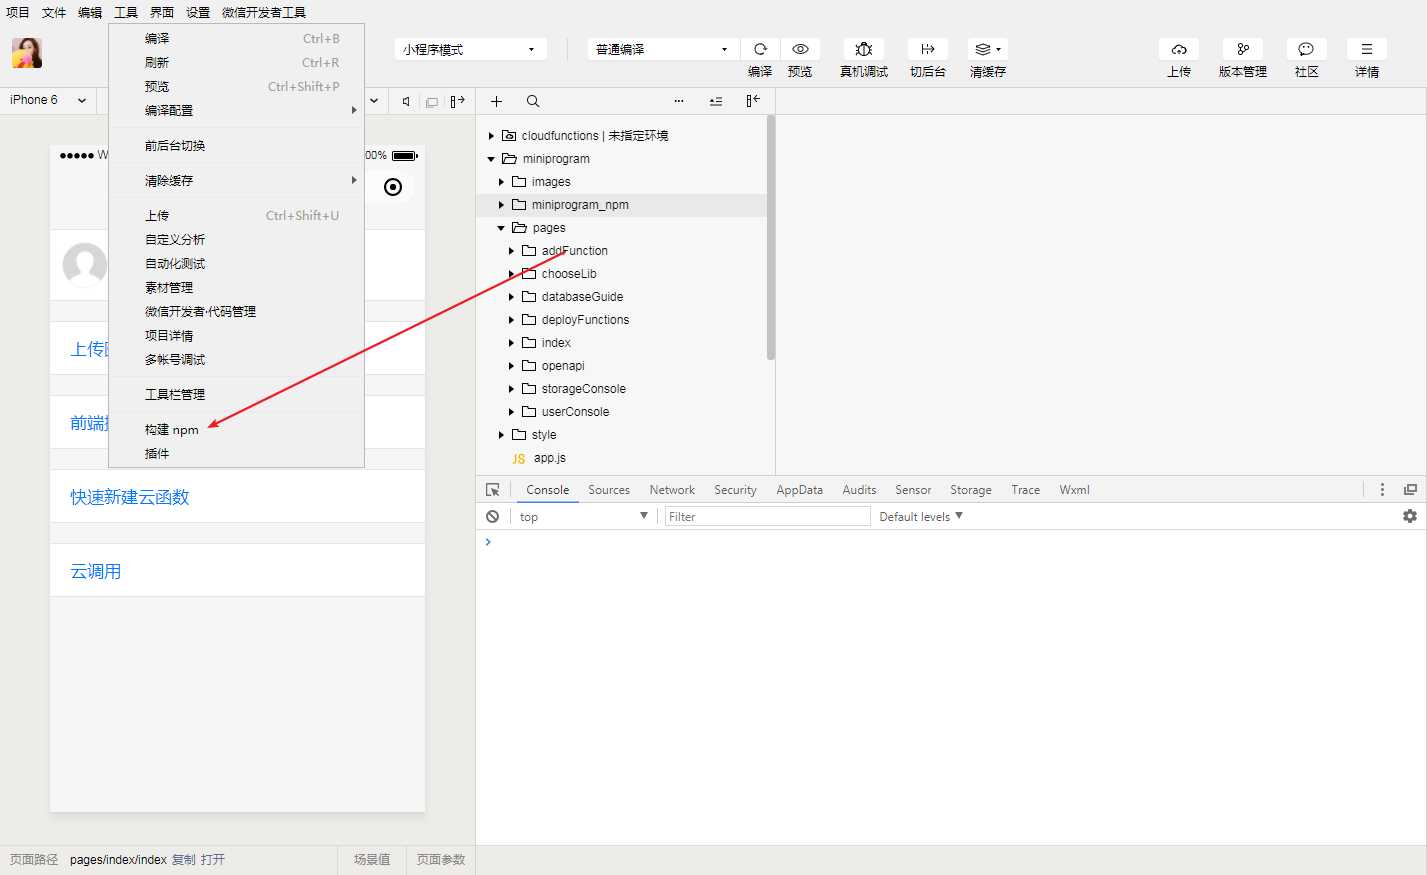The height and width of the screenshot is (875, 1427).
Task: Switch to the Sources tab
Action: pyautogui.click(x=609, y=490)
